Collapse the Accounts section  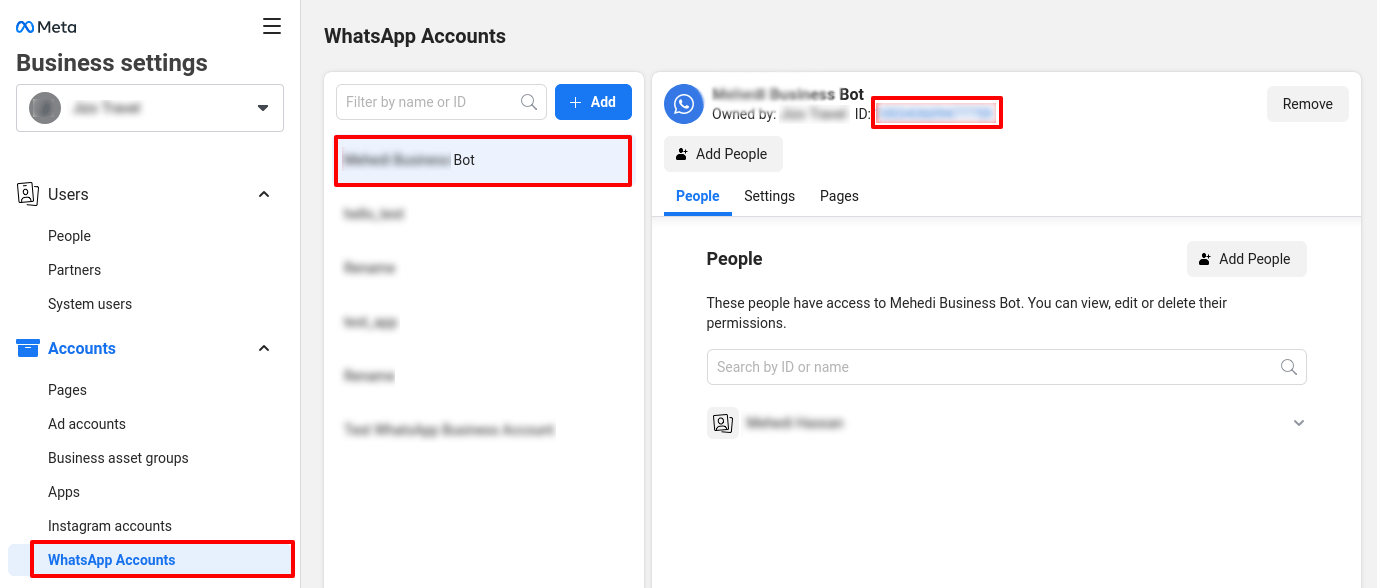click(264, 348)
